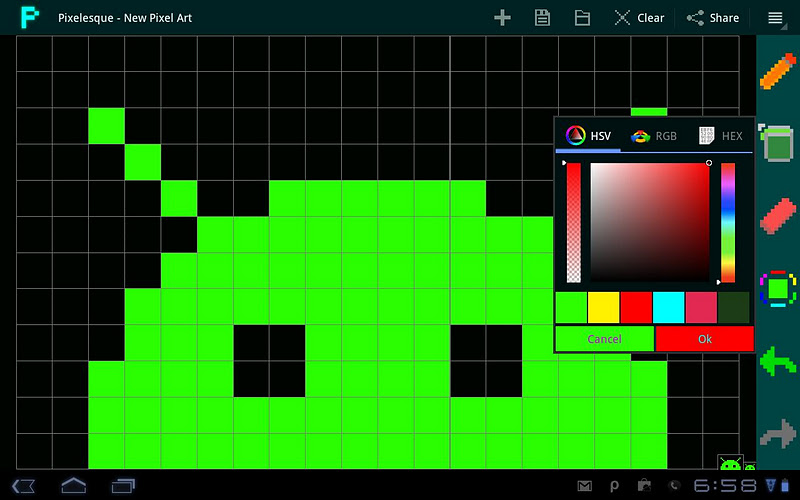Tap the system clock showing 6:58

click(724, 486)
